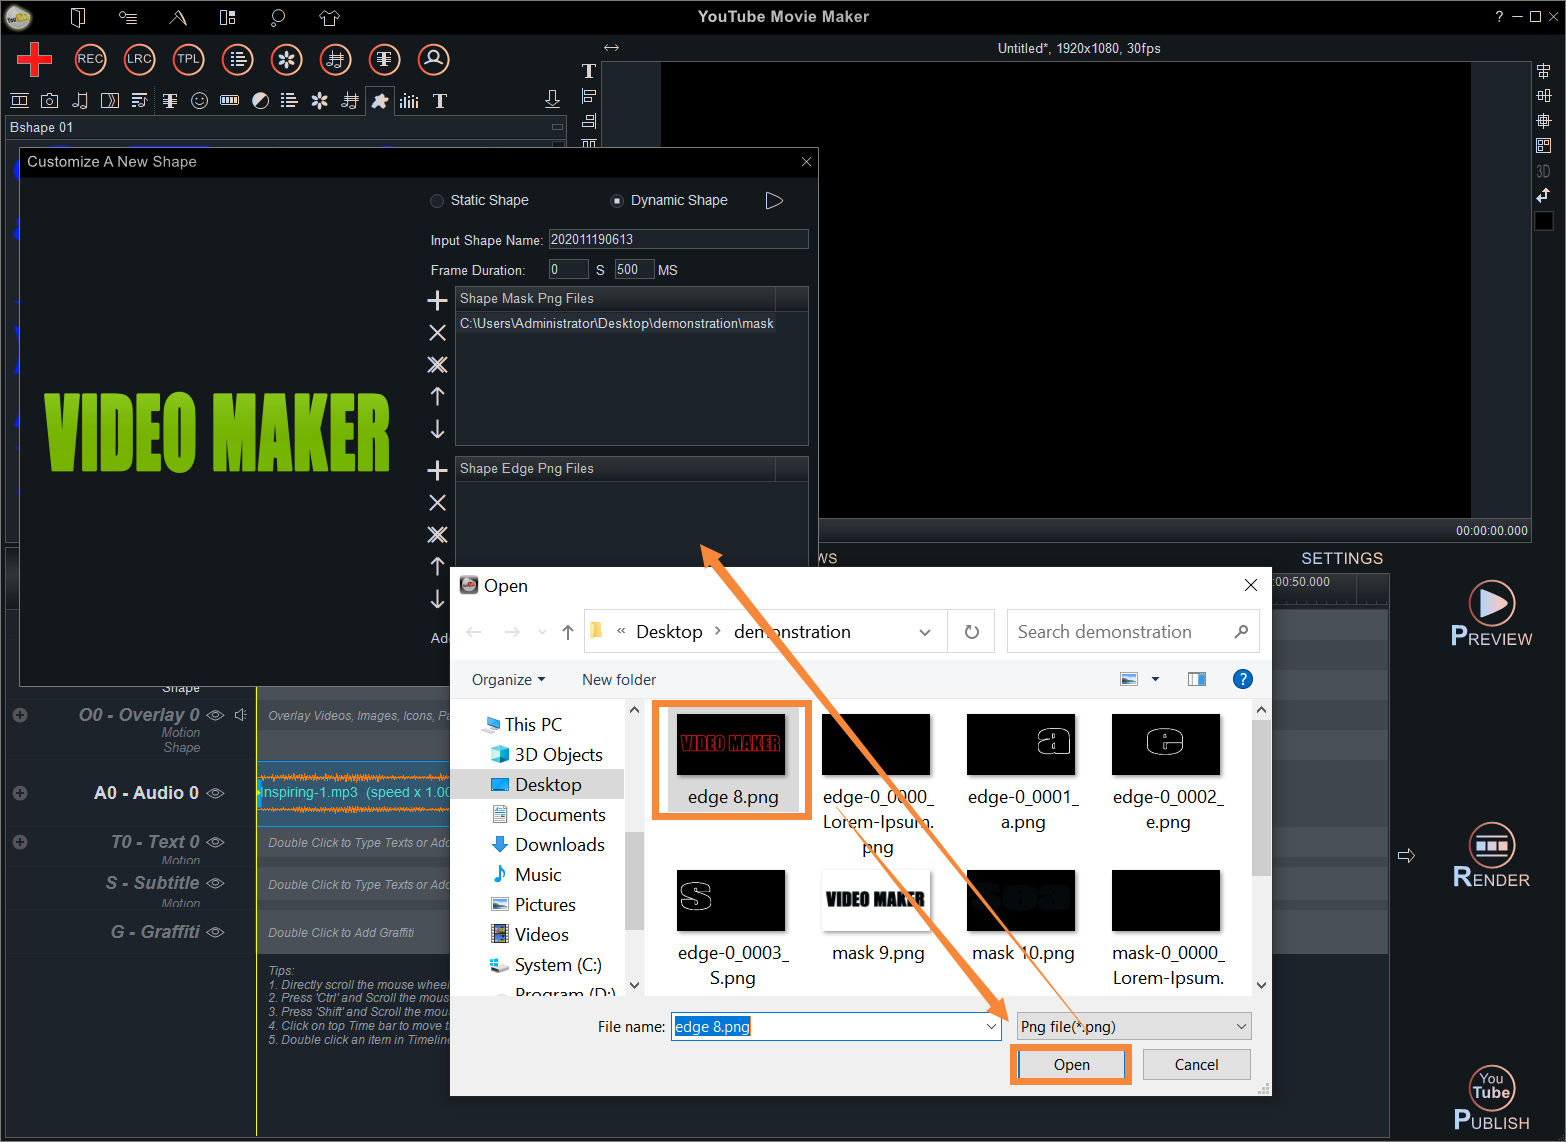Click the RENDER button
The width and height of the screenshot is (1566, 1142).
coord(1491,856)
